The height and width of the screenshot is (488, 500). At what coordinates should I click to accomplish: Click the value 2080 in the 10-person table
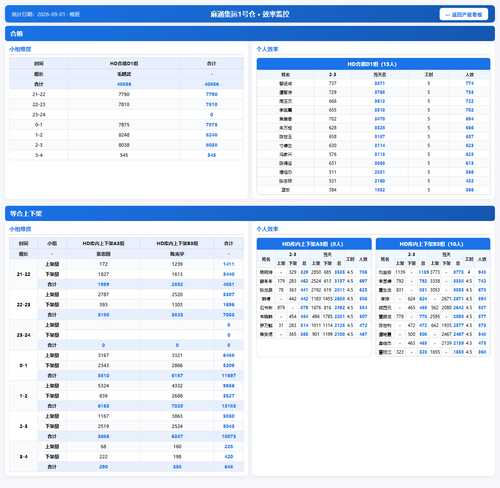tap(446, 308)
